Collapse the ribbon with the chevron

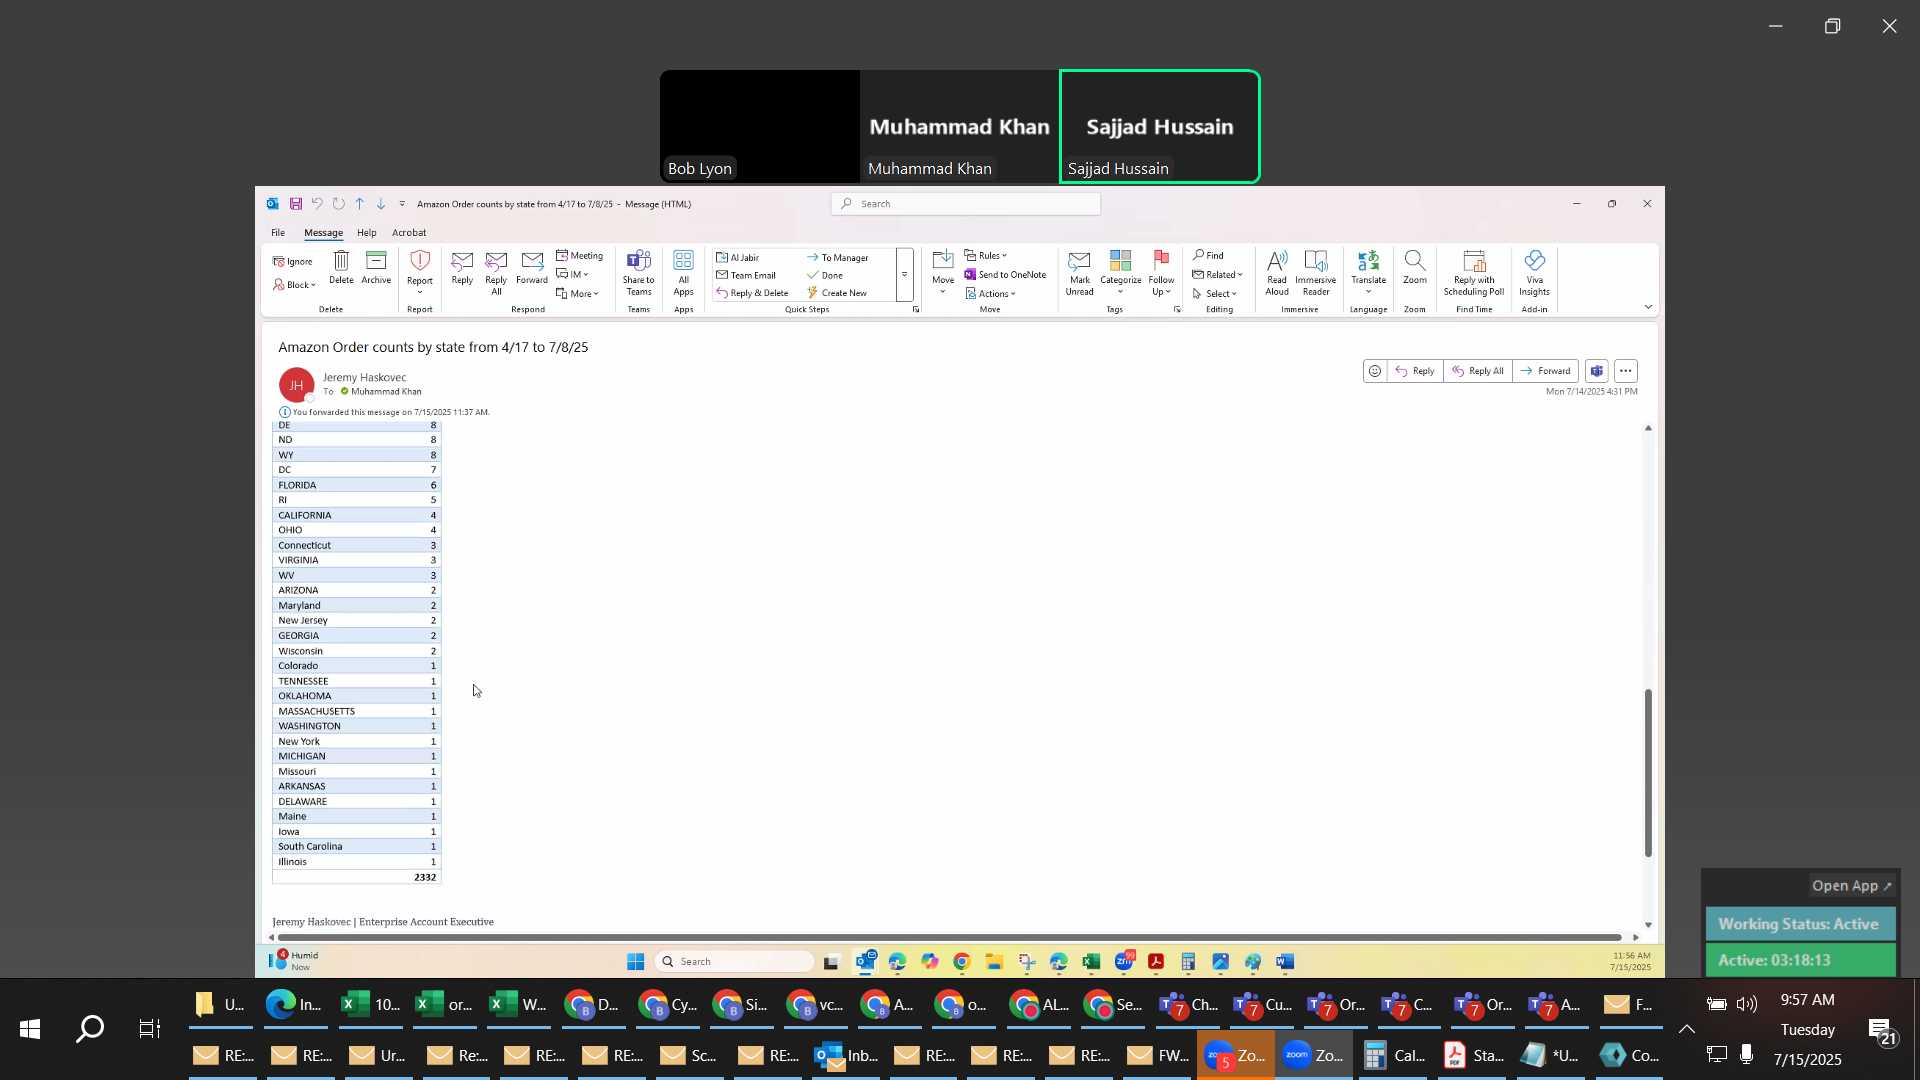pyautogui.click(x=1648, y=307)
